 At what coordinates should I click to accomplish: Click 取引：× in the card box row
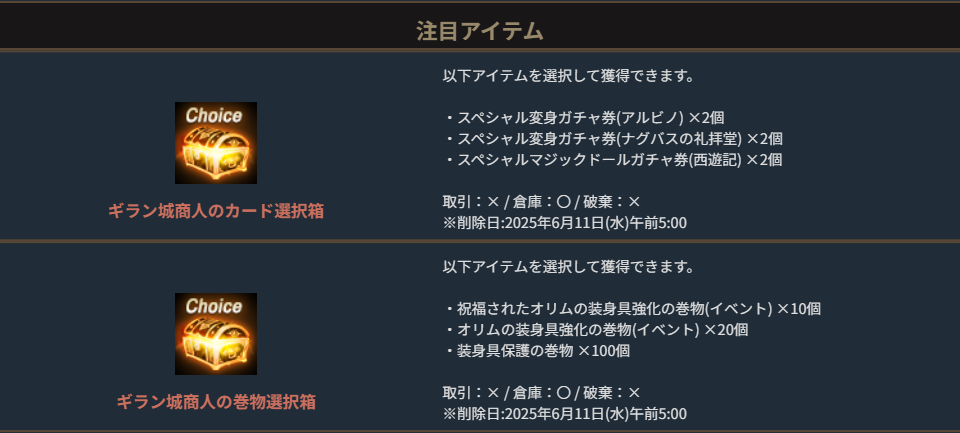coord(470,201)
